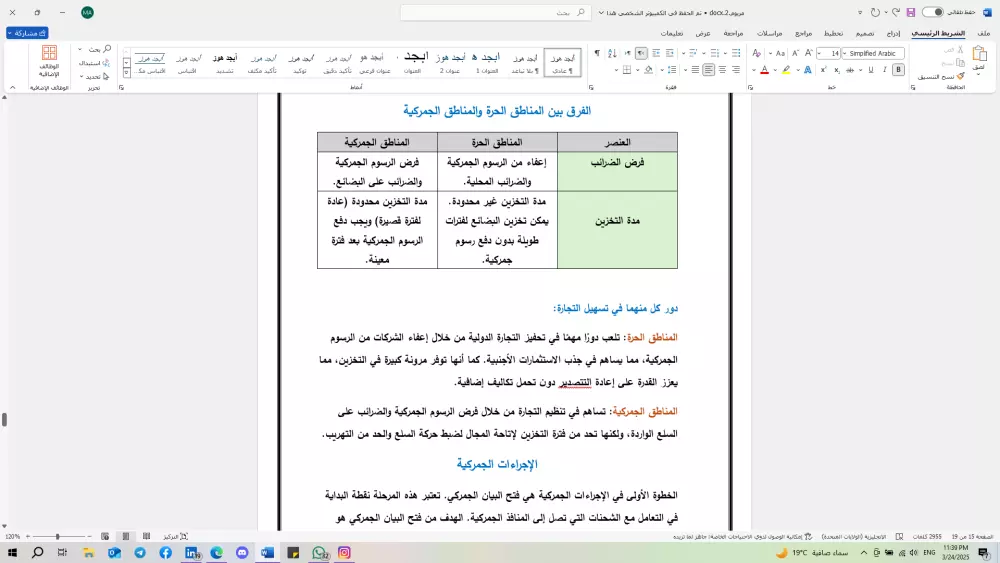This screenshot has height=563, width=1000.
Task: Select the عادي (Normal) style
Action: pyautogui.click(x=562, y=62)
